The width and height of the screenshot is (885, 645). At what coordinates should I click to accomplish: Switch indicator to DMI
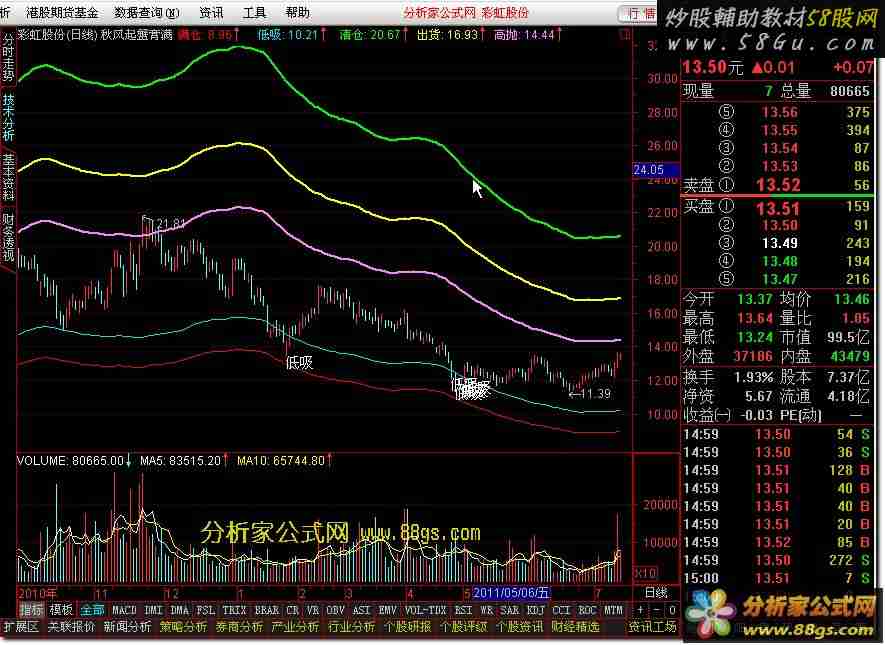coord(154,610)
